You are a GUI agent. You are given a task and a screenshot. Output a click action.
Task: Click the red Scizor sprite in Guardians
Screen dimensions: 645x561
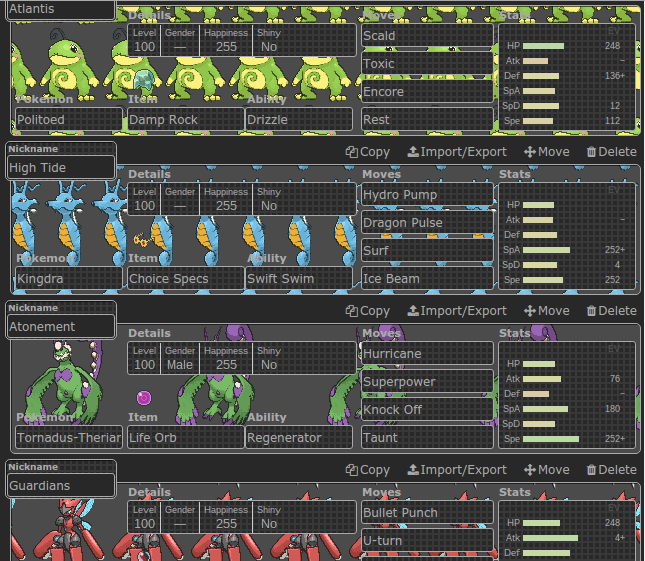click(68, 531)
